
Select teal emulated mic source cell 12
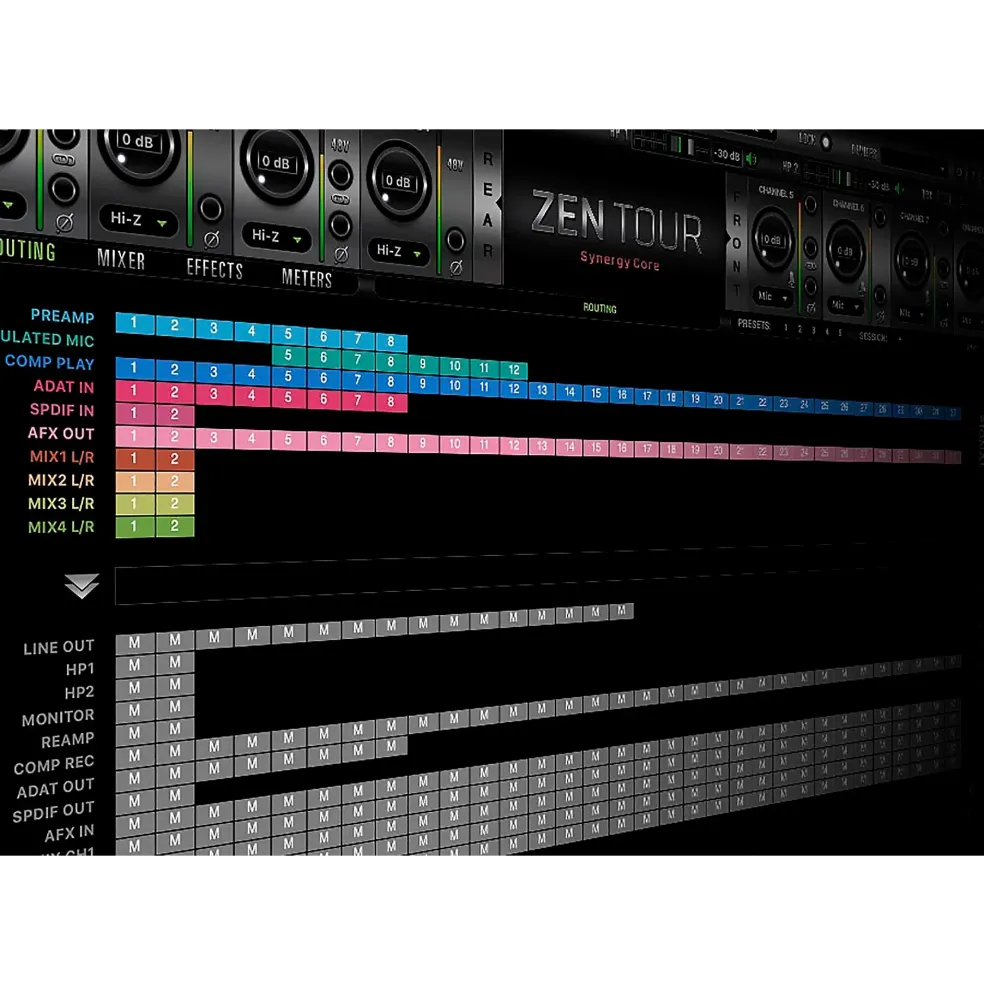(514, 369)
